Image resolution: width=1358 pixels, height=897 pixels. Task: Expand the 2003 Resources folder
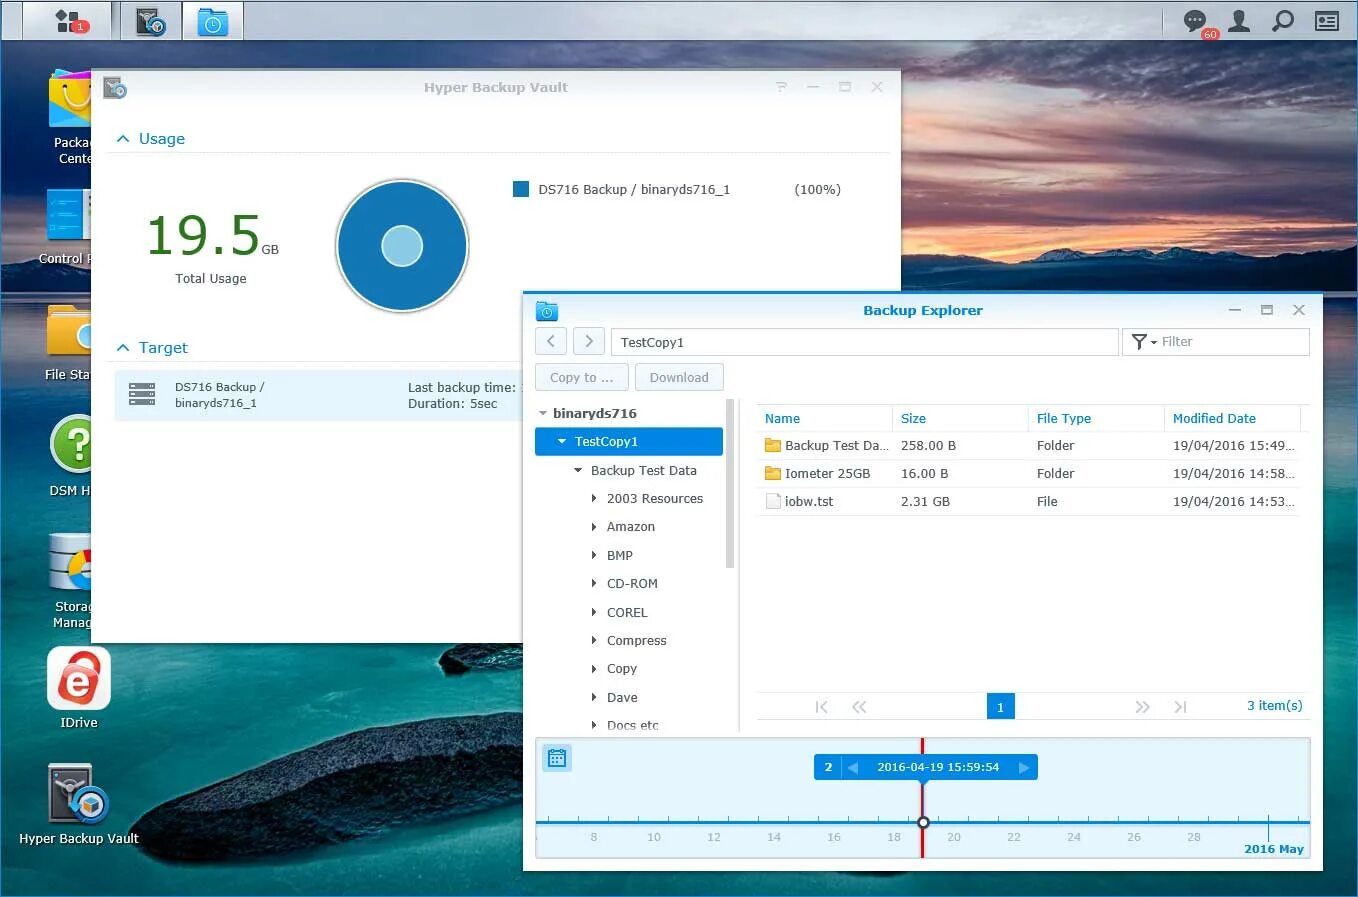pos(594,498)
